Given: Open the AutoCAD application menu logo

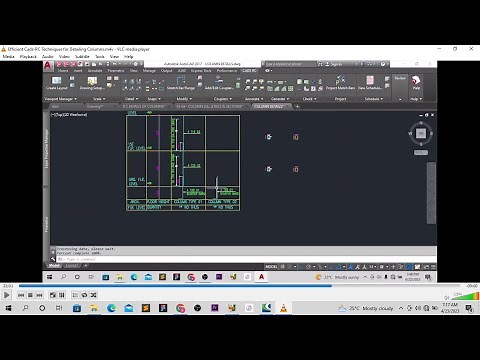Looking at the screenshot, I should pos(48,66).
